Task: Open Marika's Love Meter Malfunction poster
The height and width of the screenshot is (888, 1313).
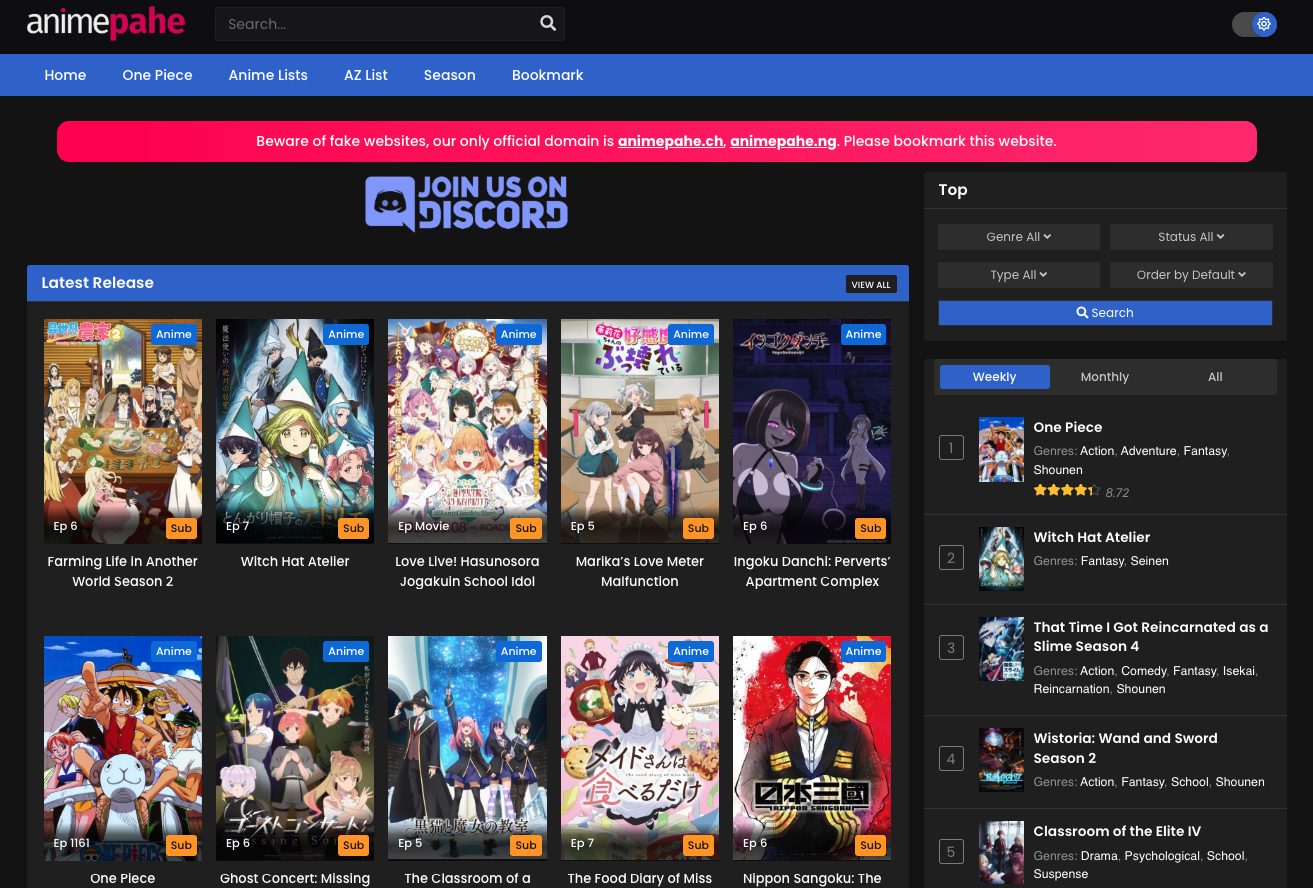Action: [x=640, y=431]
